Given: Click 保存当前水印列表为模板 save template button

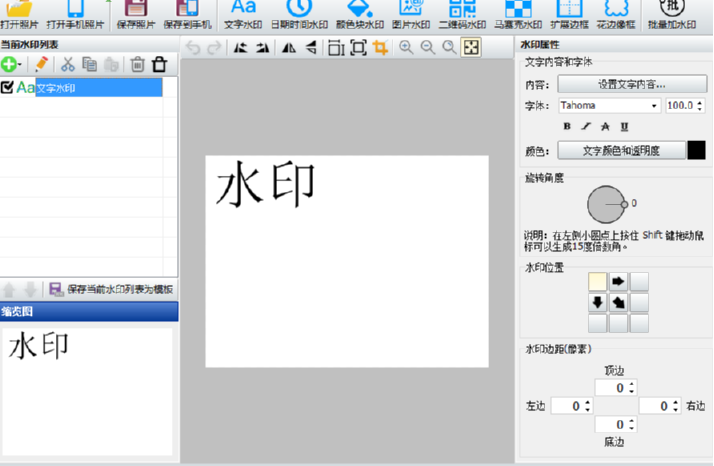Looking at the screenshot, I should point(111,289).
